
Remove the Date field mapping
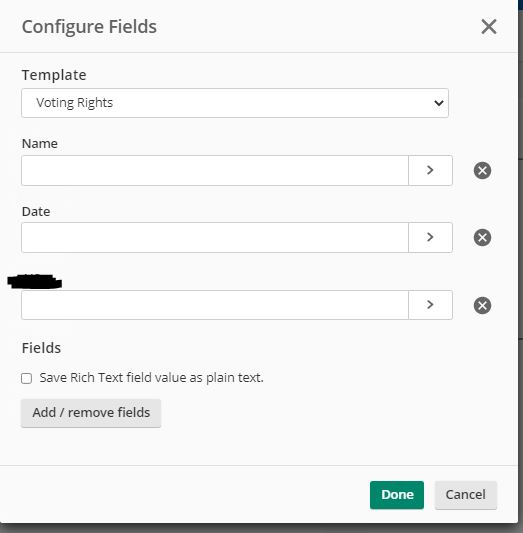click(x=482, y=237)
